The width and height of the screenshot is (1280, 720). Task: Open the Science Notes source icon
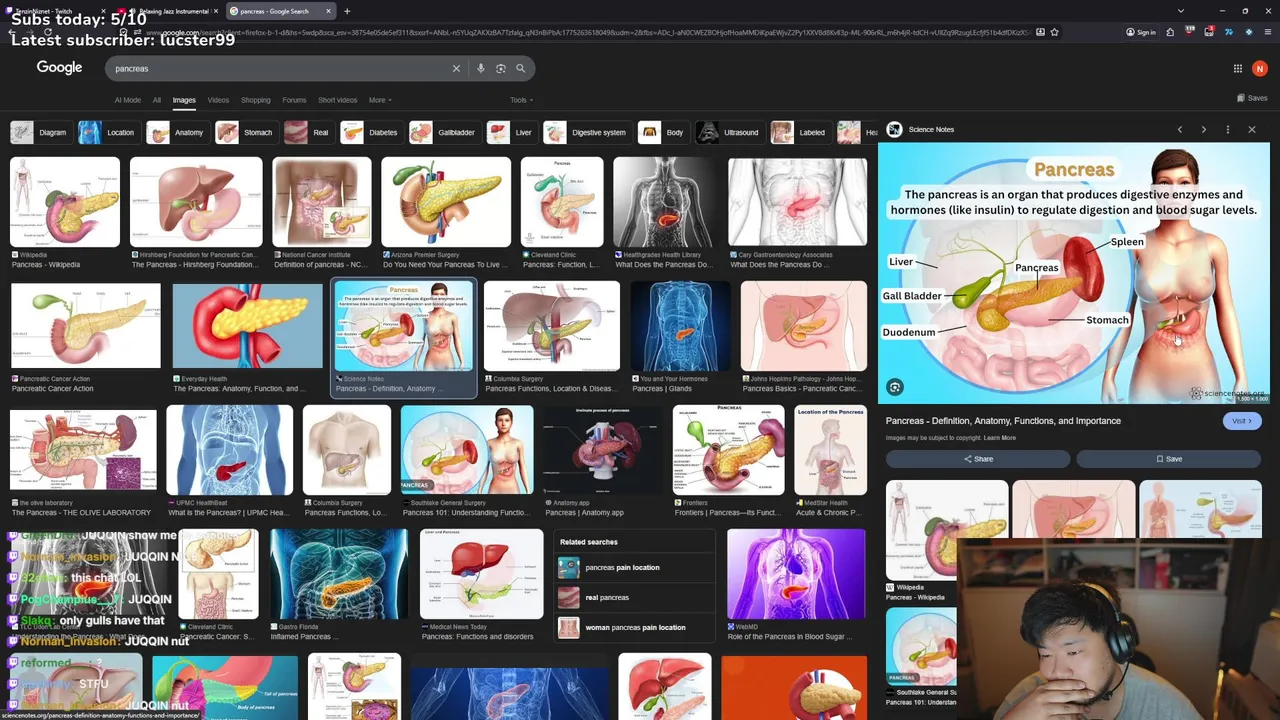coord(895,130)
